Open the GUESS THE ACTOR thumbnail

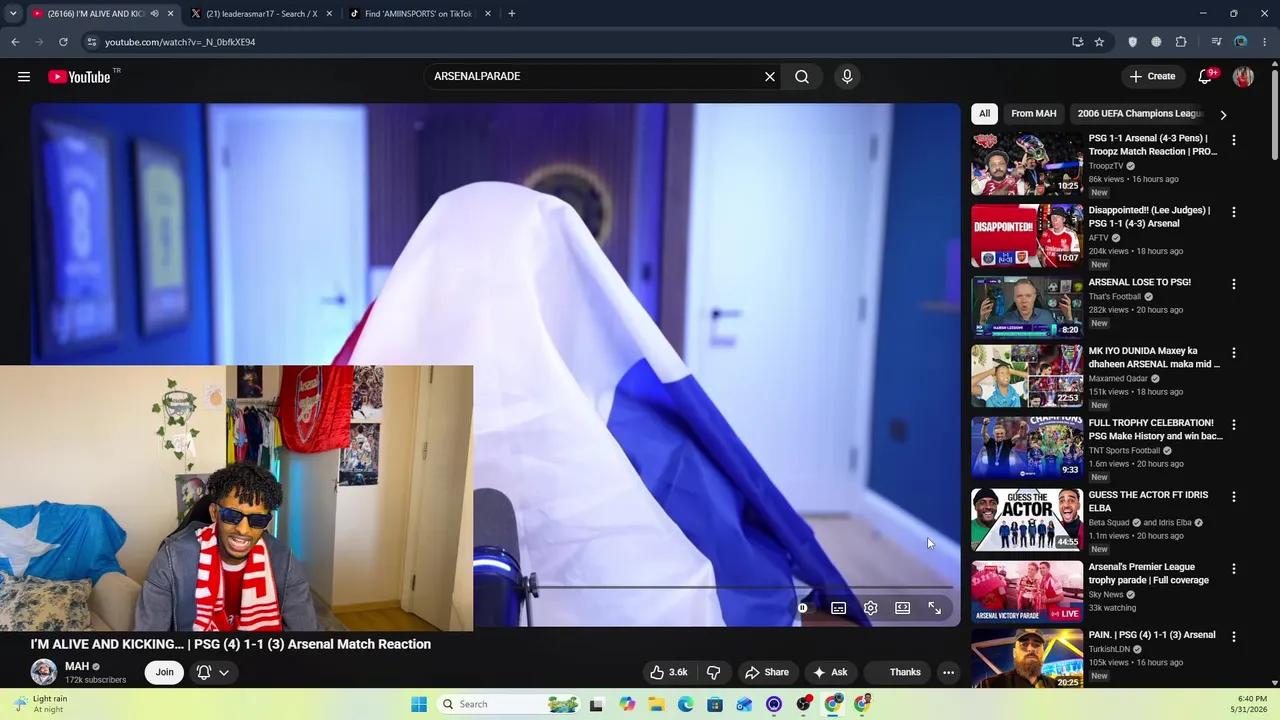[x=1027, y=520]
